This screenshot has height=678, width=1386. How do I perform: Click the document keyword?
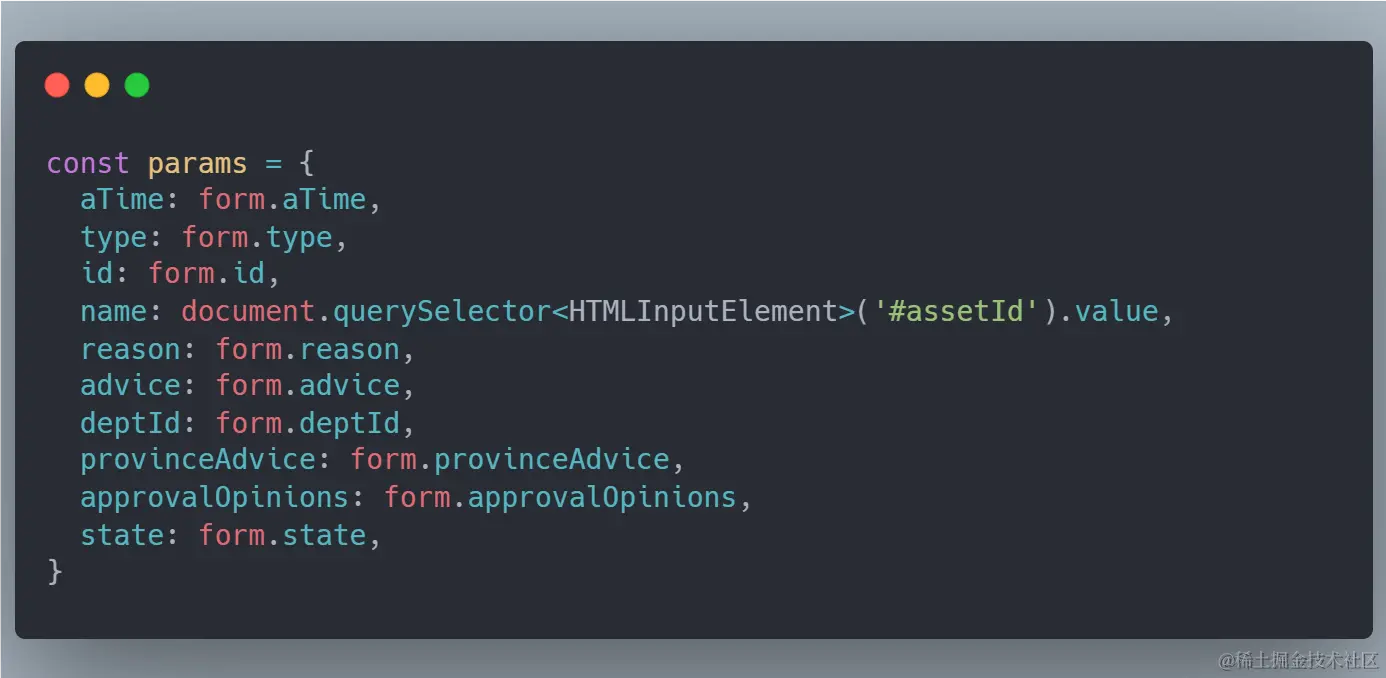coord(248,312)
